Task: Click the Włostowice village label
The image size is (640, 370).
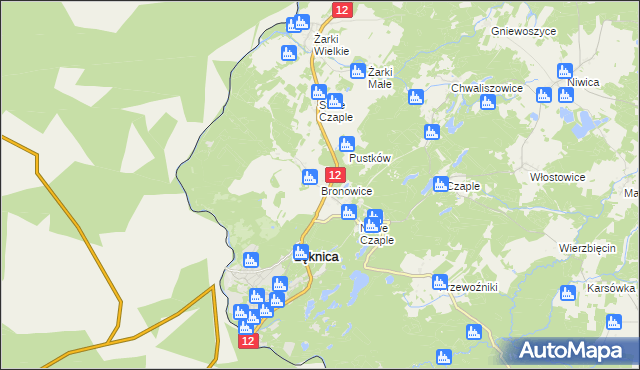Action: [x=558, y=177]
